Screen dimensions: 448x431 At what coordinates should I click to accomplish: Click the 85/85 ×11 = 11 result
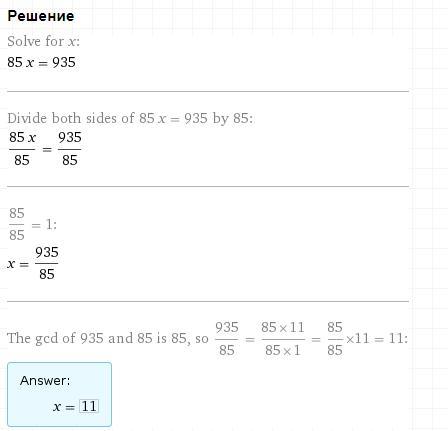[x=367, y=339]
